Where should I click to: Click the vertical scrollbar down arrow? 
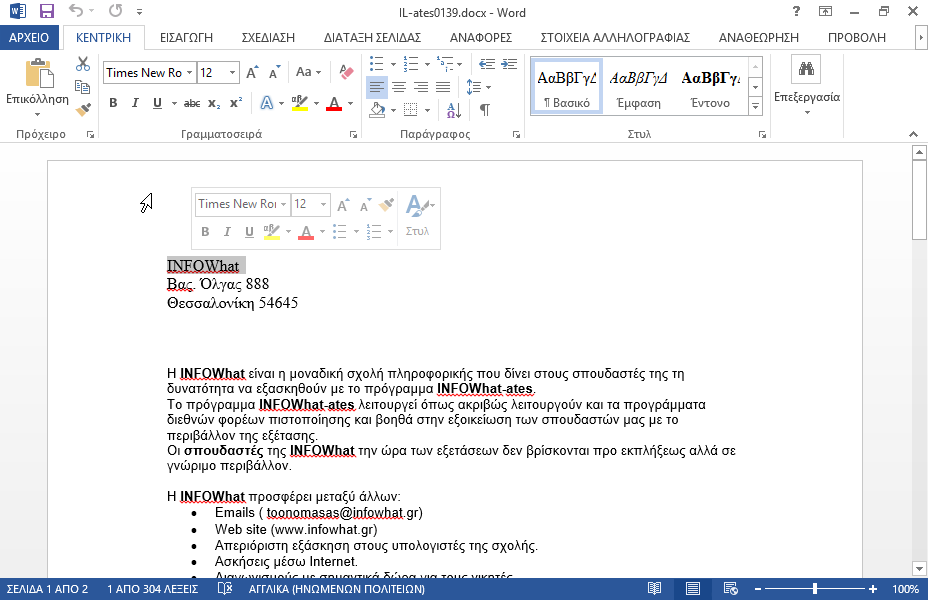(919, 569)
